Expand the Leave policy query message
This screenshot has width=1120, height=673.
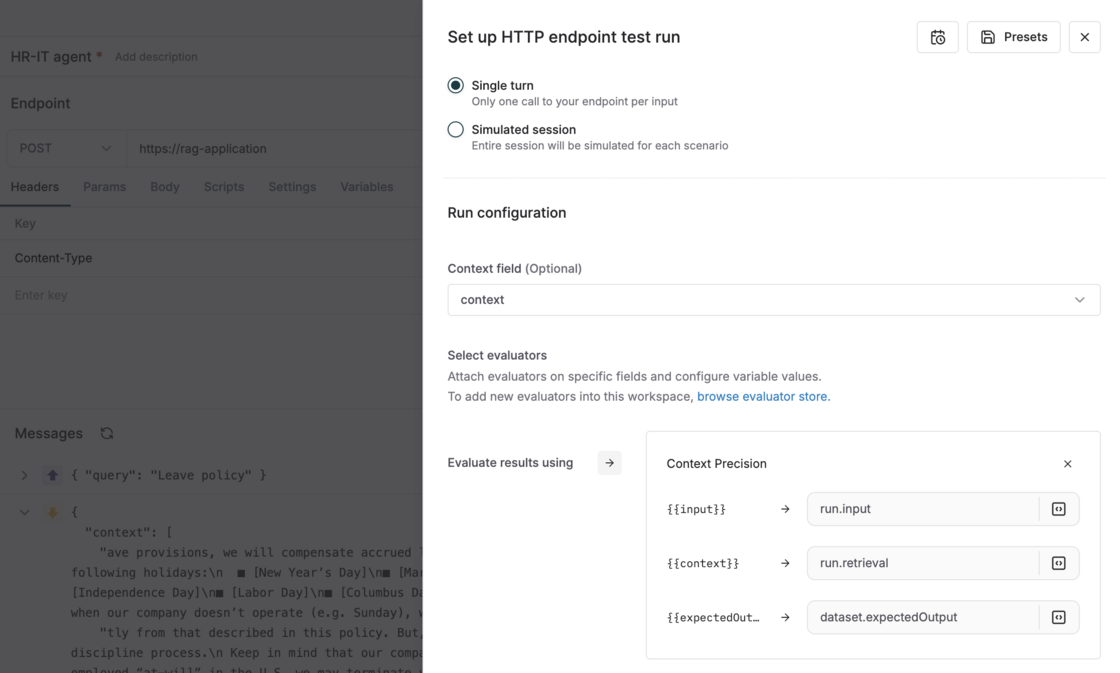point(25,475)
